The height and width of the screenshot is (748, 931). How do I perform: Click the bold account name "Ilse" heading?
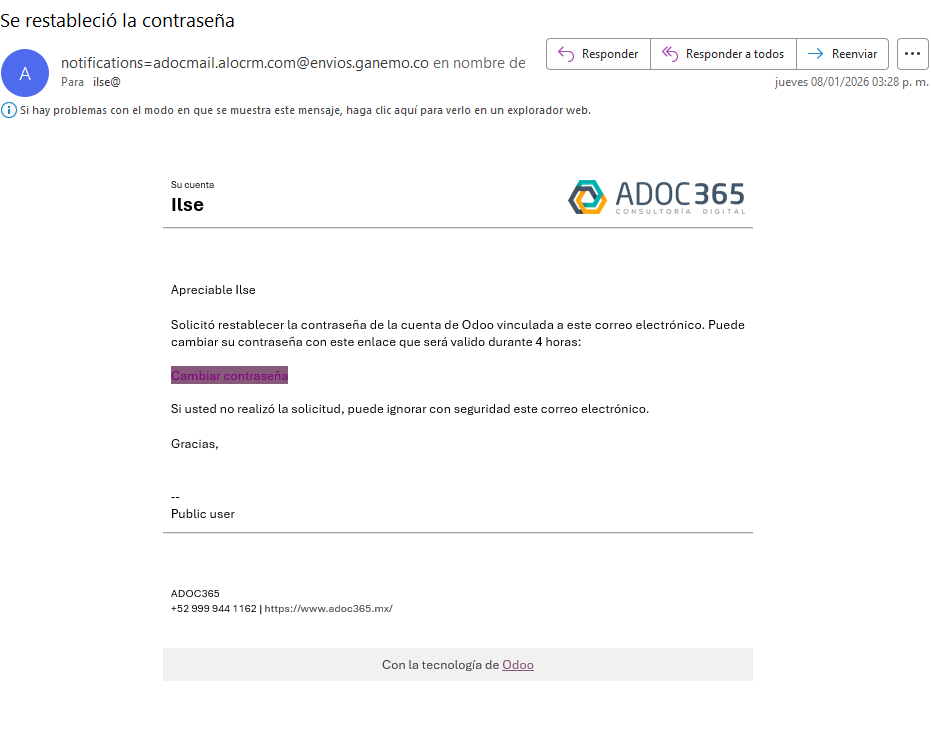coord(187,205)
